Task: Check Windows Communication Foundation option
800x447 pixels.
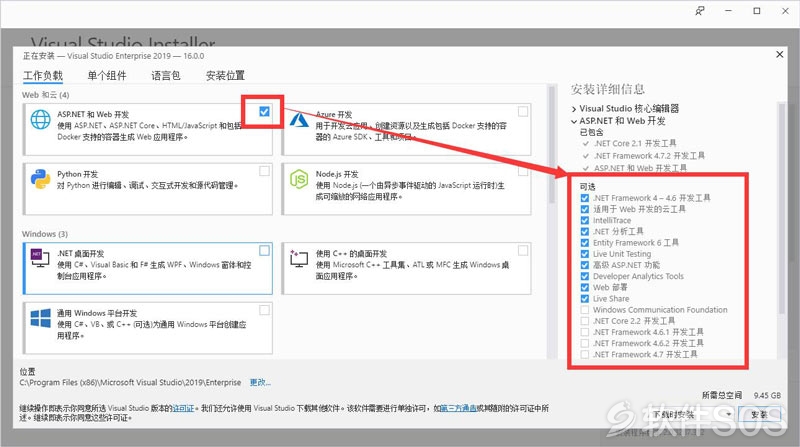Action: (585, 310)
